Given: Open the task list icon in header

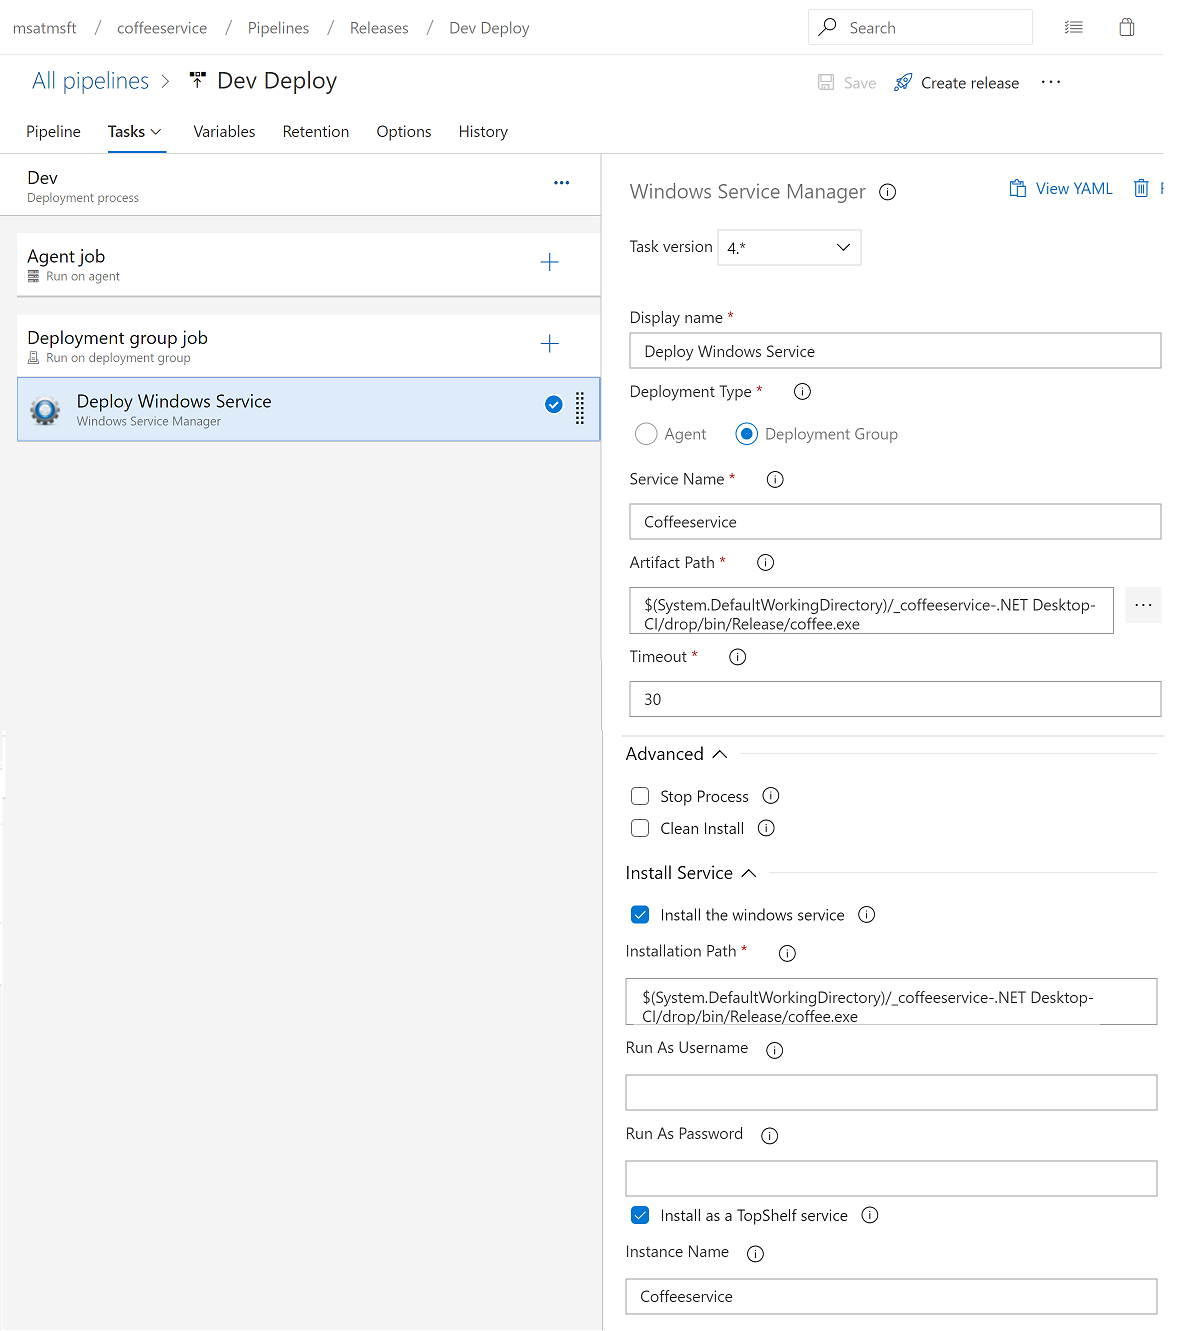Looking at the screenshot, I should pyautogui.click(x=1074, y=28).
